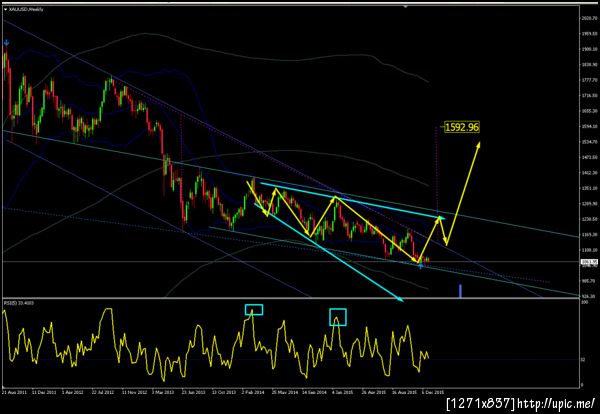The image size is (600, 414).
Task: Click the triangle beside the XAUUSD,Weekly title
Action: tap(6, 9)
